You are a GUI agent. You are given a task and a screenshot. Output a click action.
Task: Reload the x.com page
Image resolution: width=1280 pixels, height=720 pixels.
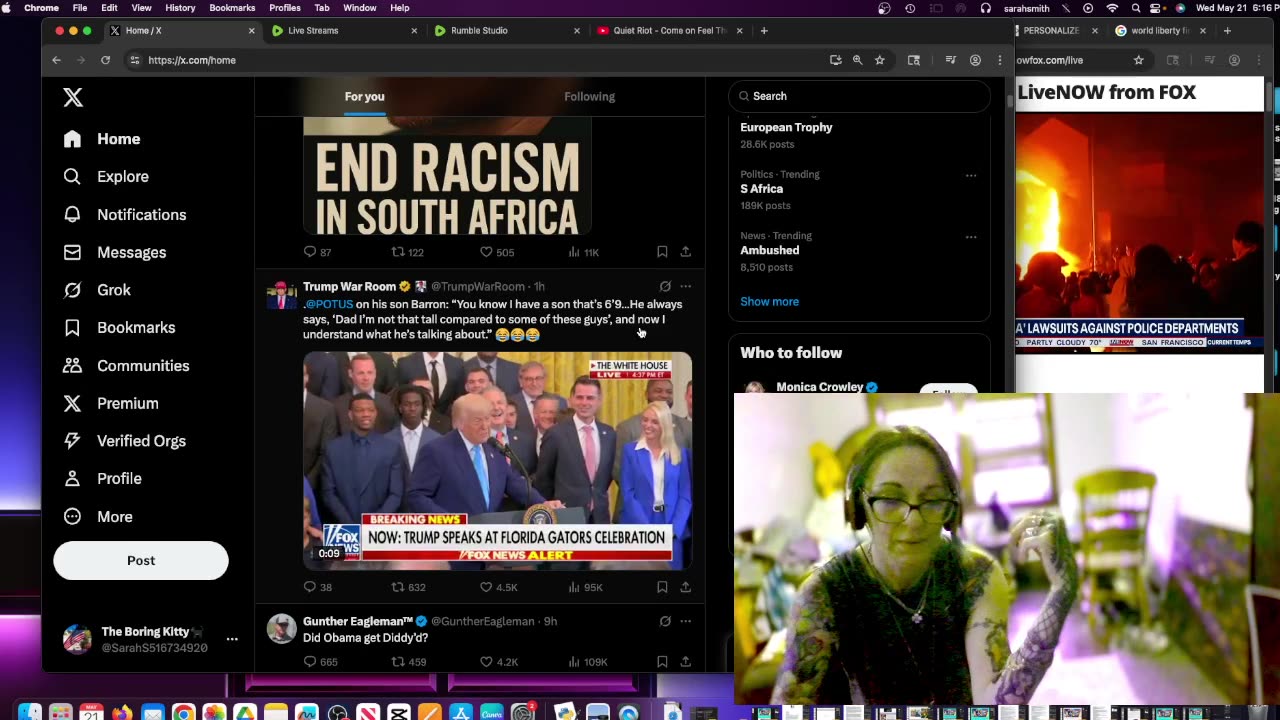click(x=105, y=60)
